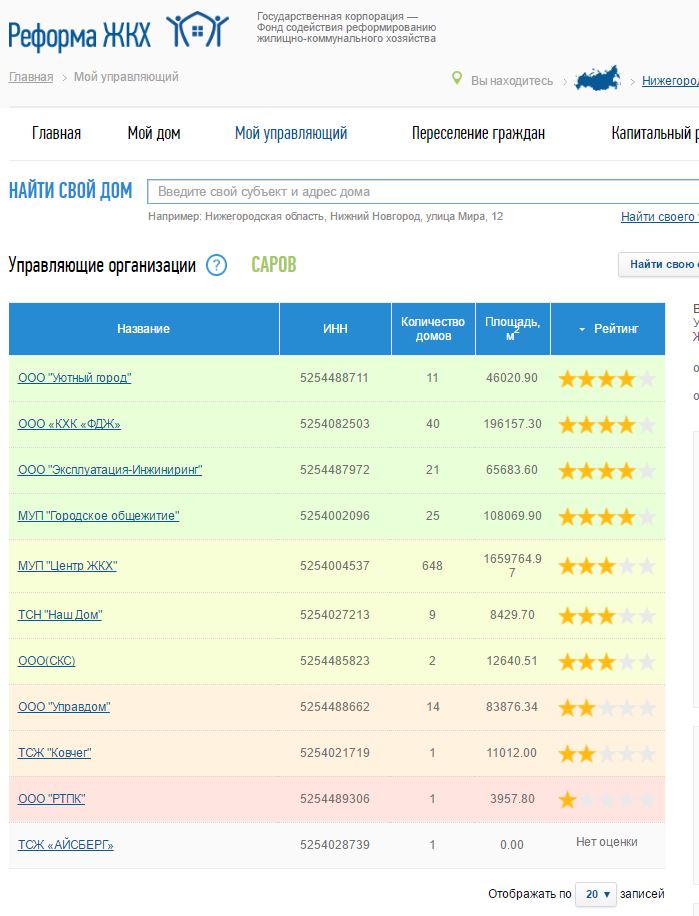Click the Нет оценки text
Image resolution: width=699 pixels, height=916 pixels.
tap(607, 842)
